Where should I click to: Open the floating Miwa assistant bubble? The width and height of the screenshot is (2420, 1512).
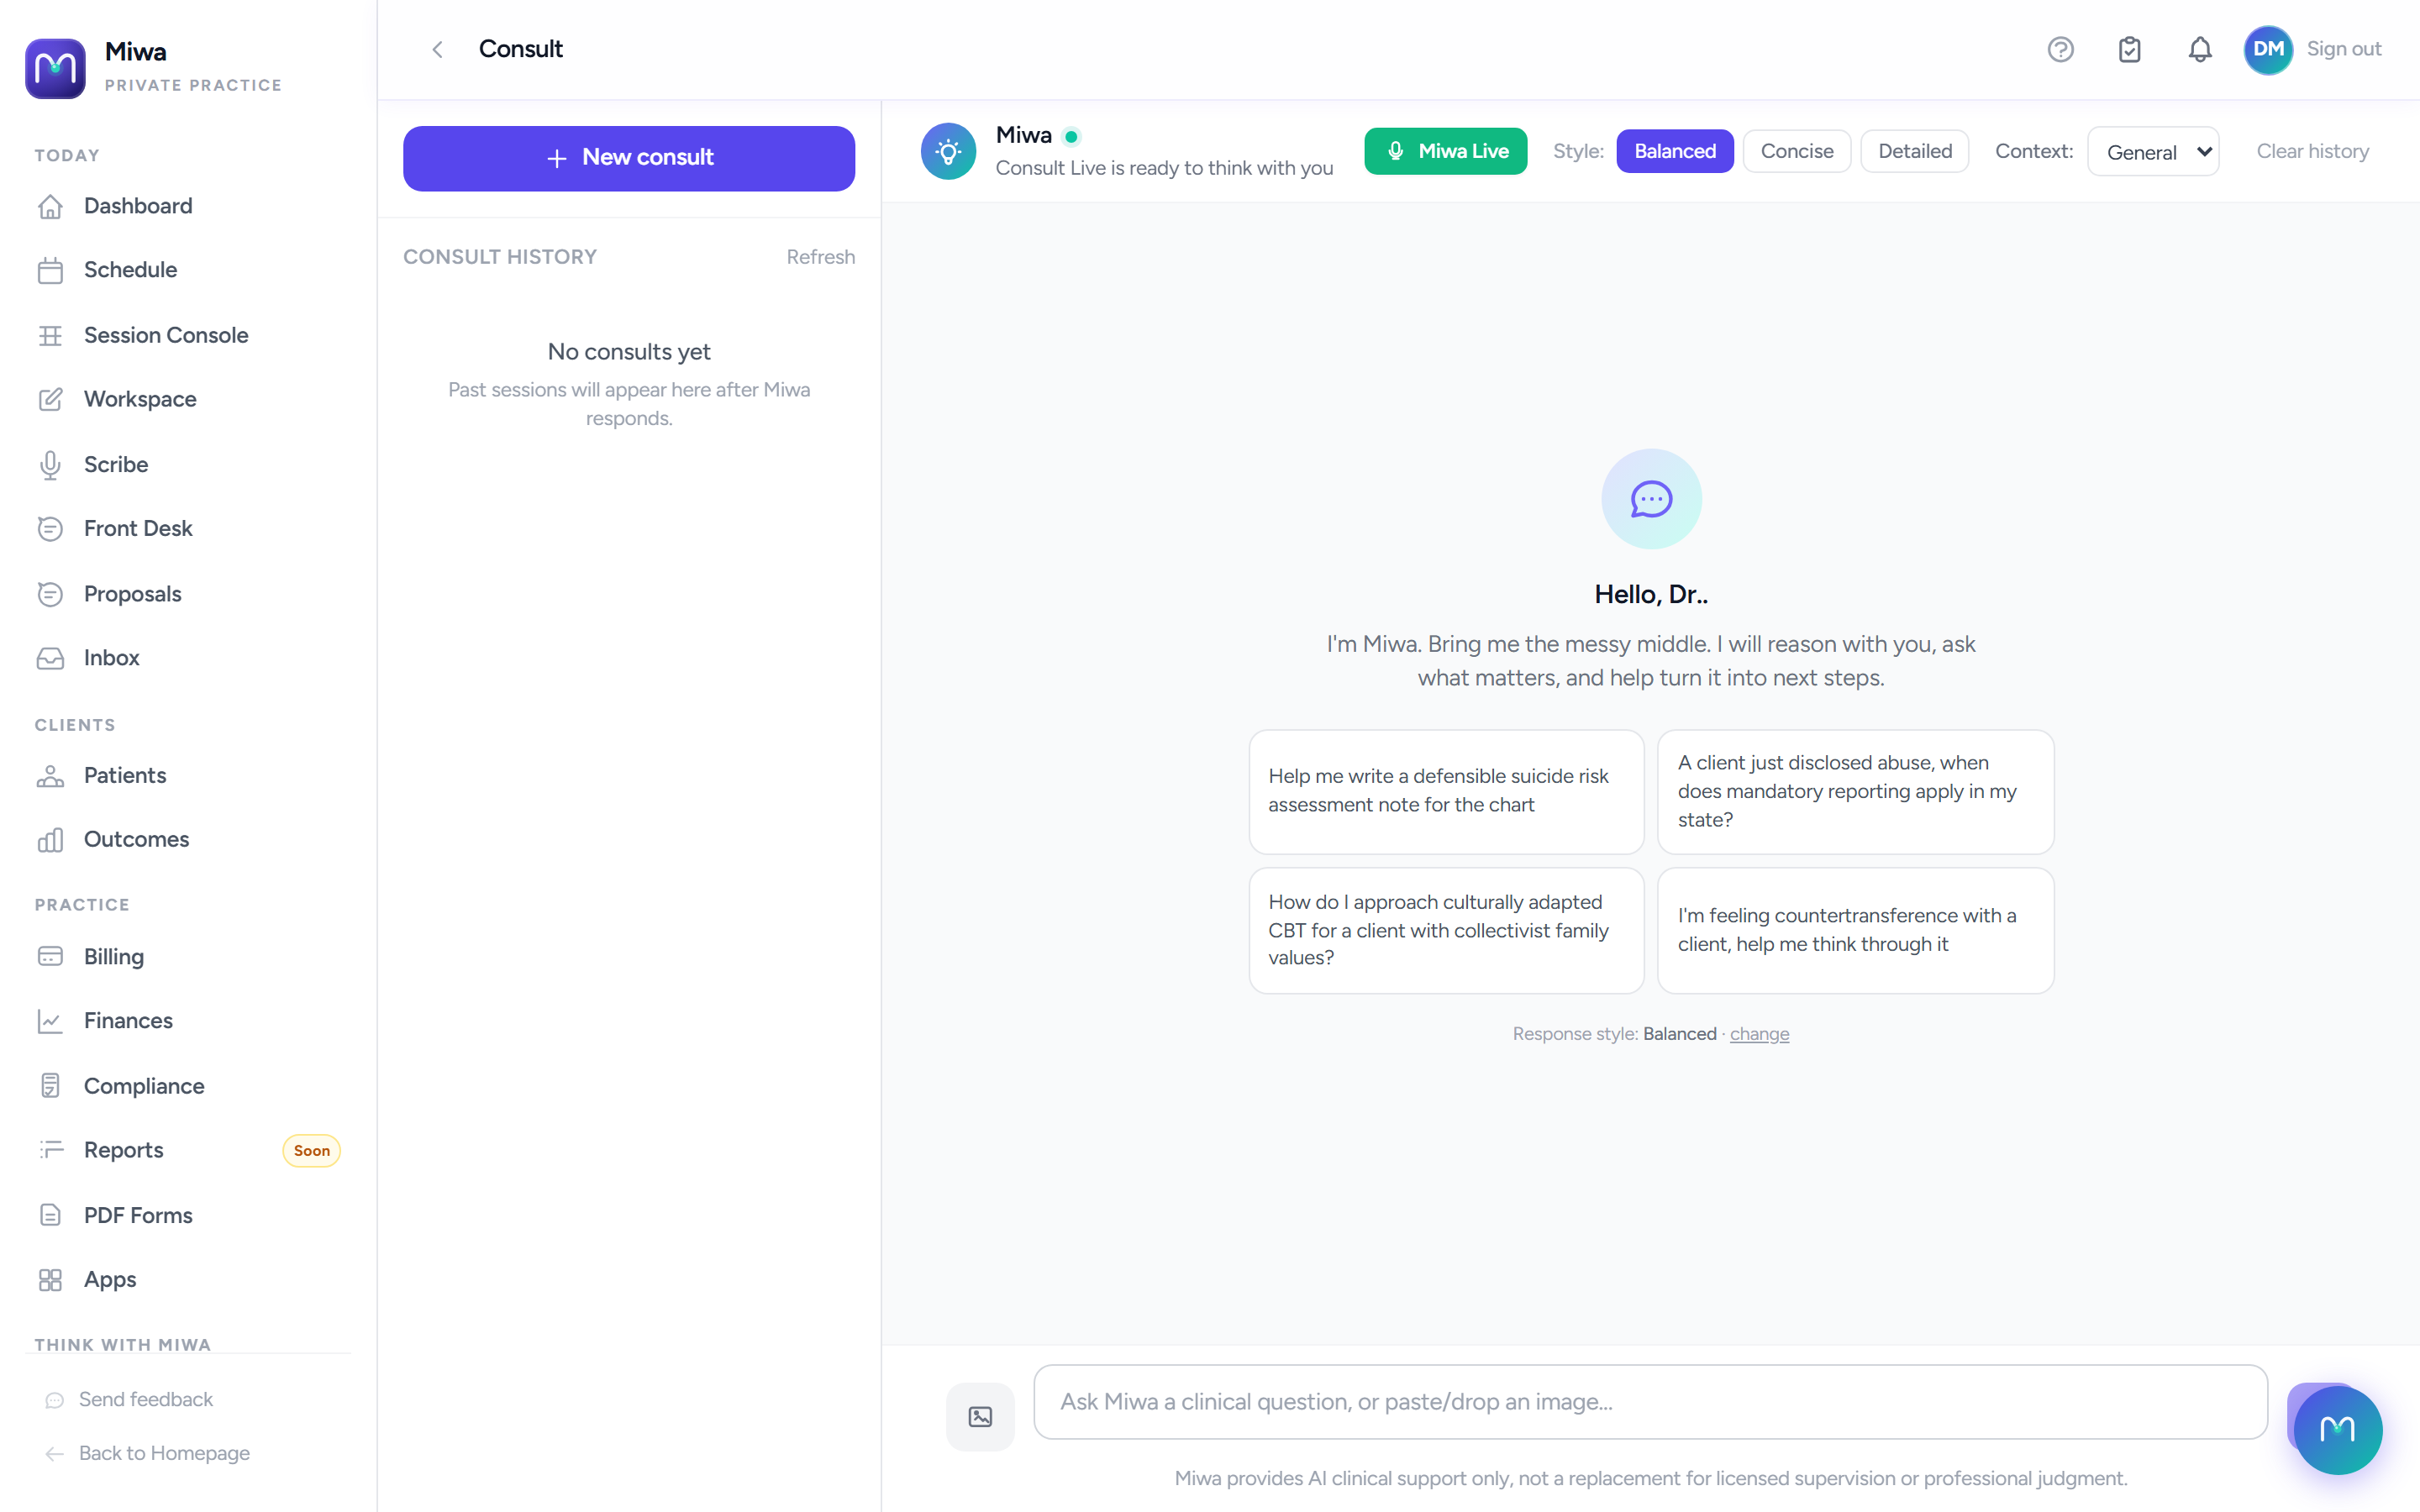pyautogui.click(x=2338, y=1430)
